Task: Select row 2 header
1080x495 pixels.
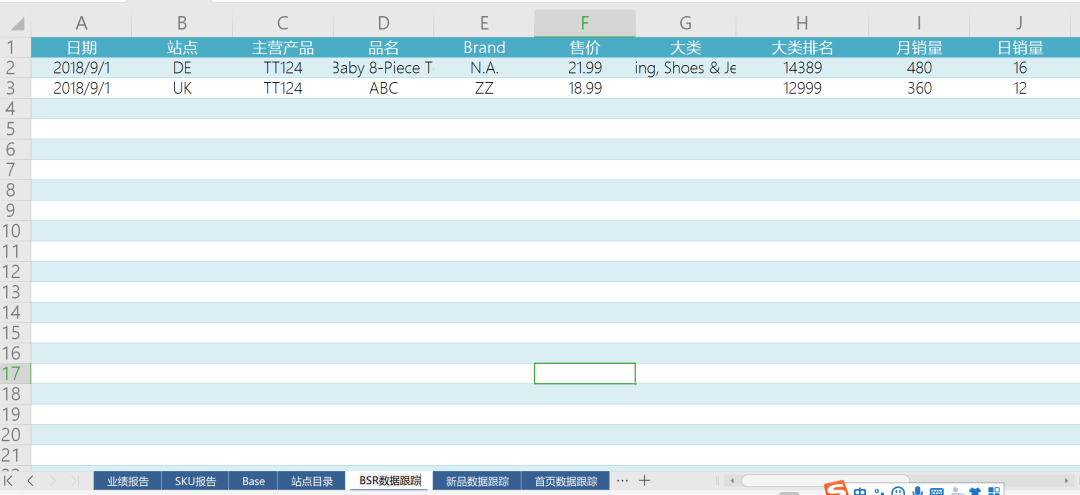Action: click(x=15, y=67)
